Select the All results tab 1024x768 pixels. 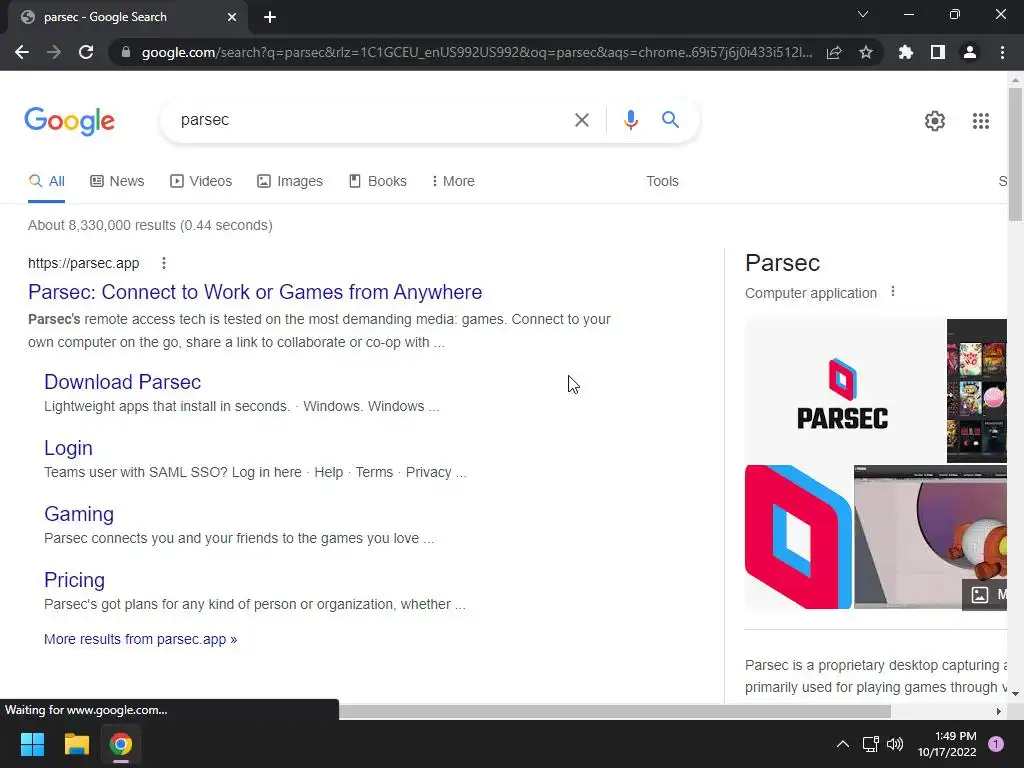[46, 182]
